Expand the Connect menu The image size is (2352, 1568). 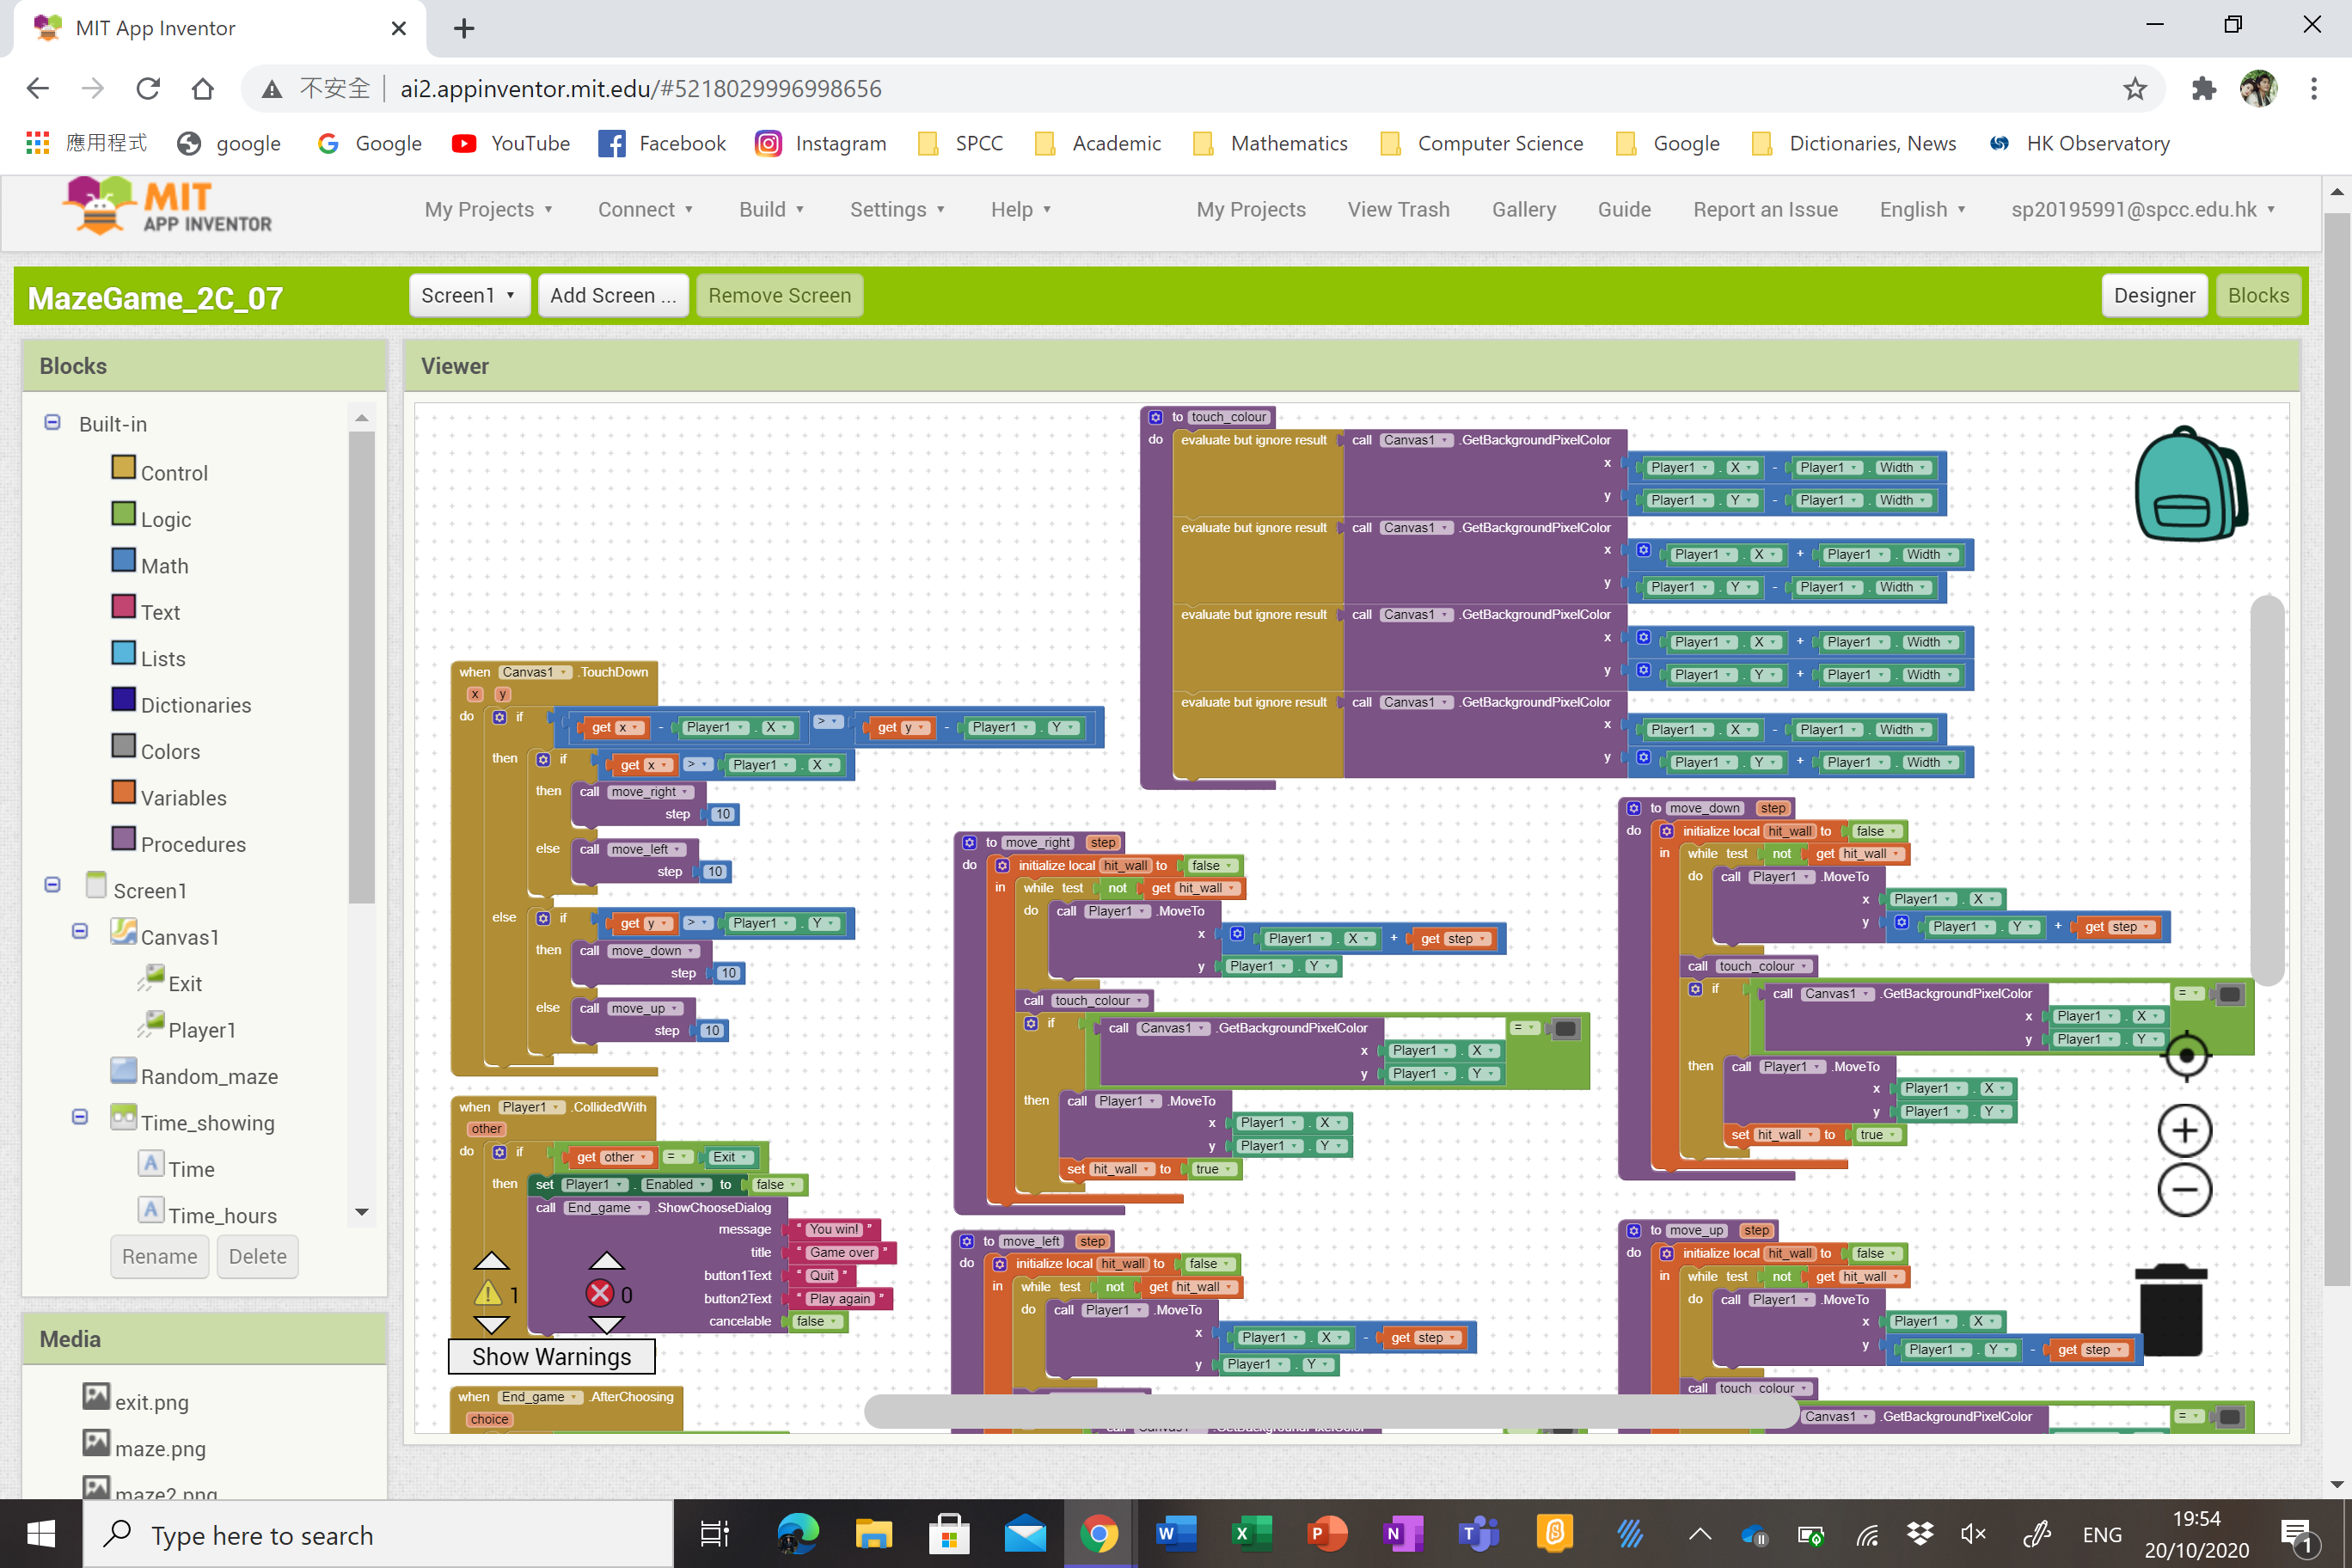(645, 209)
